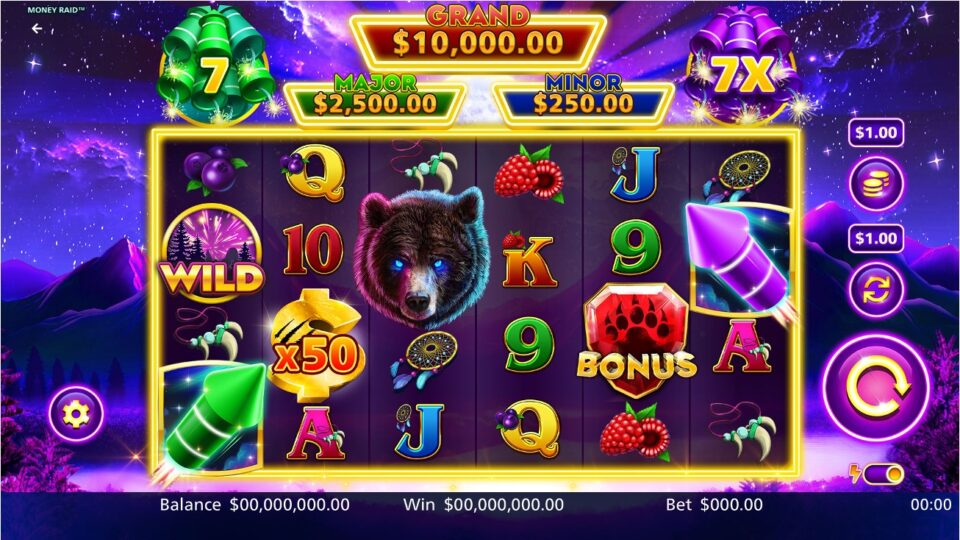960x540 pixels.
Task: Select the Wild fireworks symbol
Action: click(x=212, y=254)
